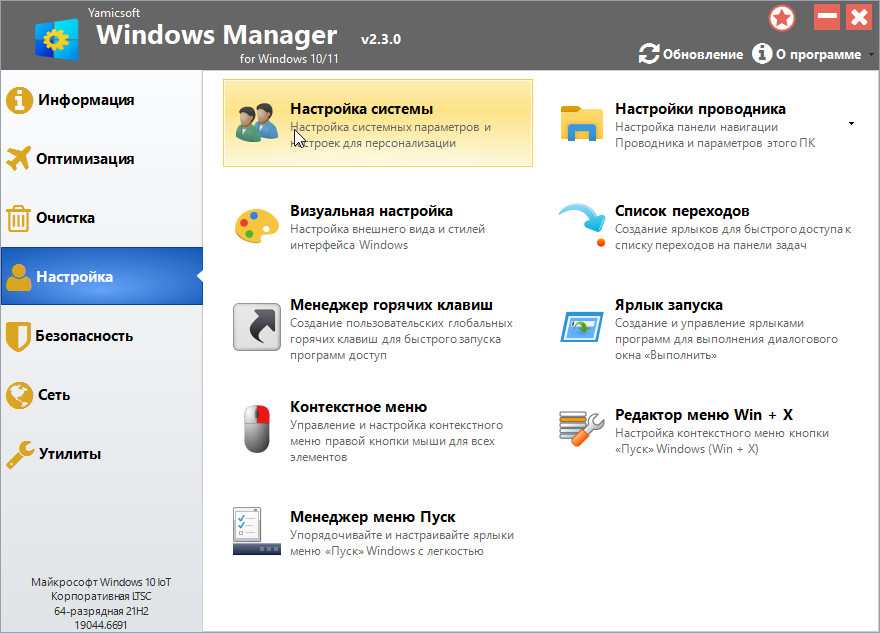Expand dropdown arrow beside Настройки проводника
The height and width of the screenshot is (633, 880).
pos(851,124)
